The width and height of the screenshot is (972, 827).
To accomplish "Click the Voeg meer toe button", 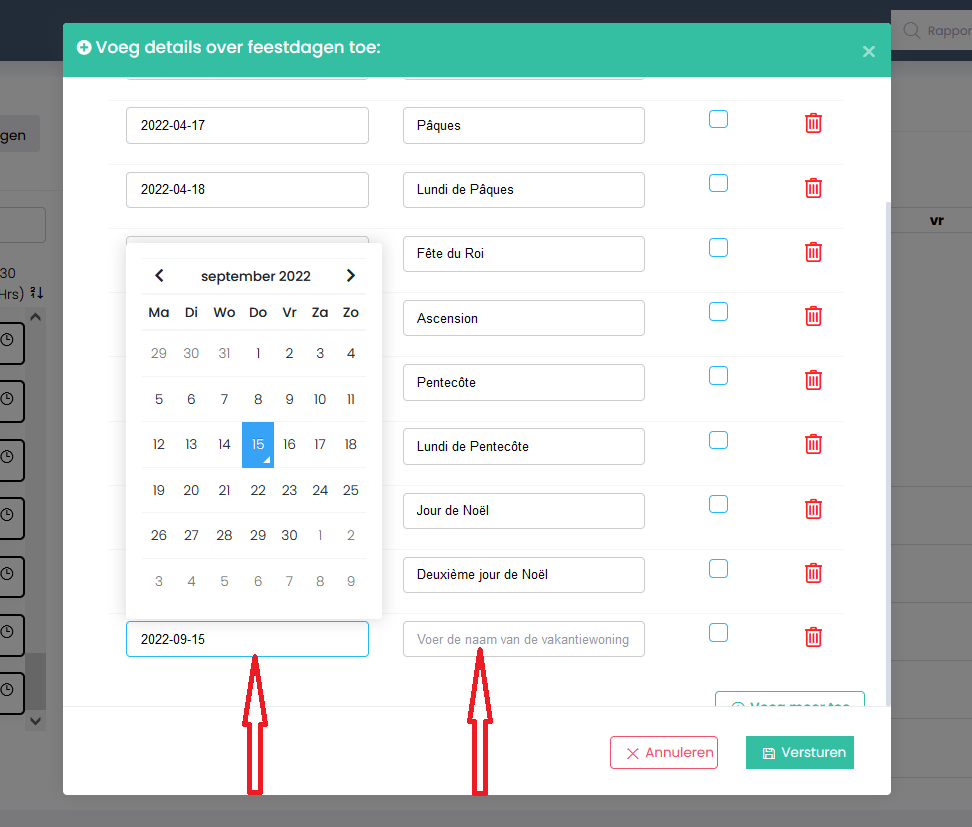I will click(790, 699).
